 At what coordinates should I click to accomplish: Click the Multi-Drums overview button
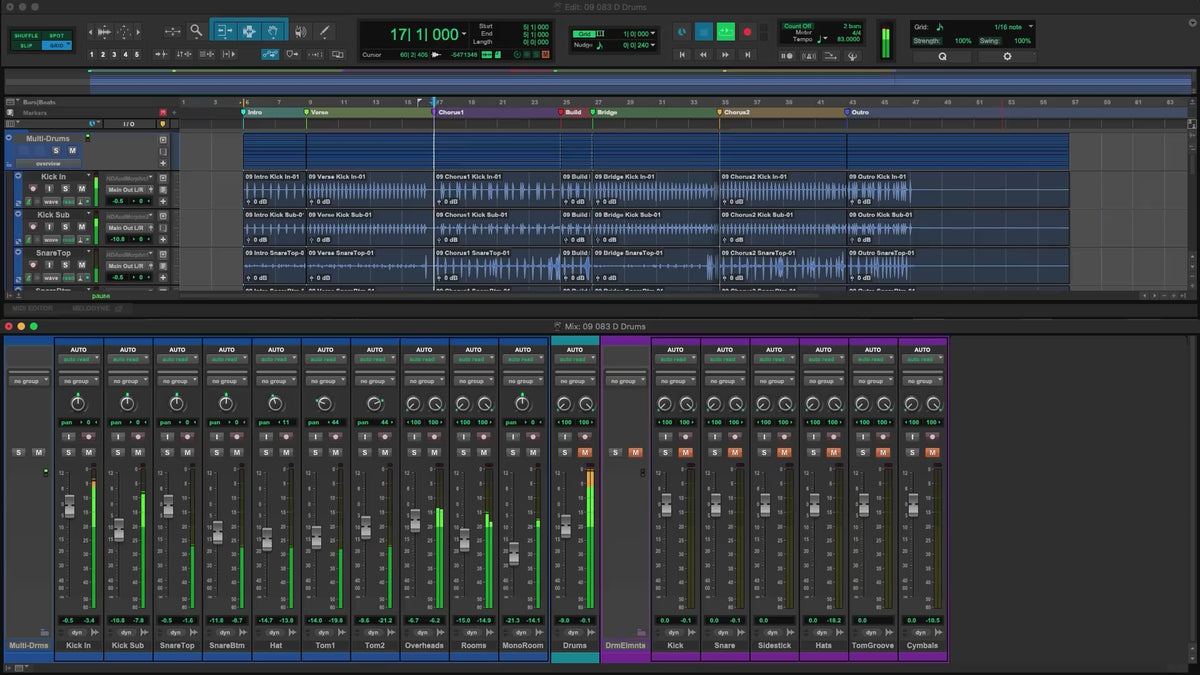pyautogui.click(x=48, y=163)
